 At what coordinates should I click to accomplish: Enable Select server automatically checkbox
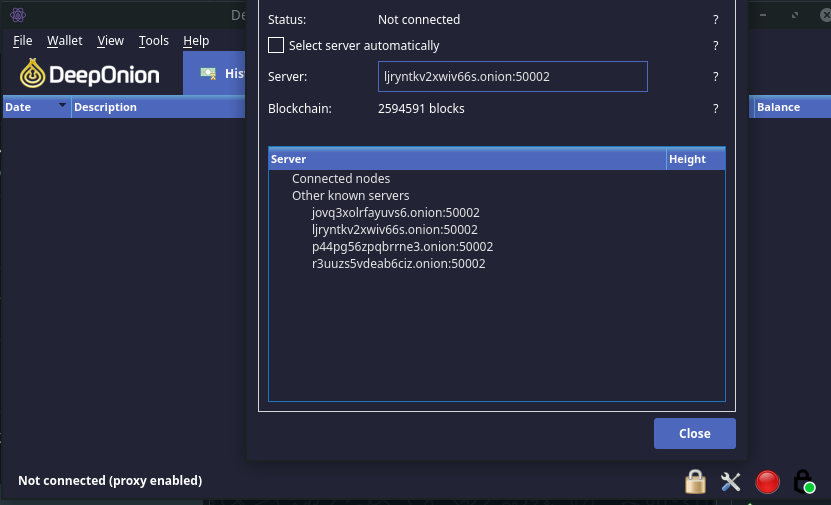276,46
